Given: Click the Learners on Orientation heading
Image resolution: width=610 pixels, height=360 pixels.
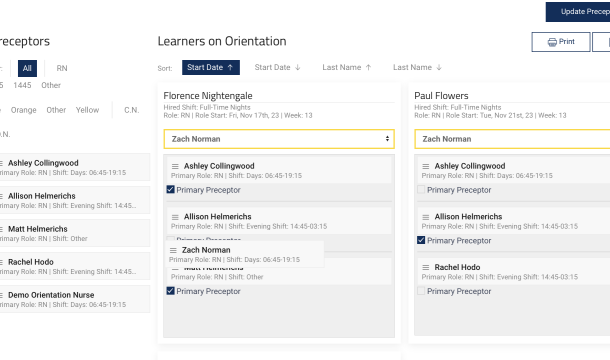Looking at the screenshot, I should coord(222,41).
